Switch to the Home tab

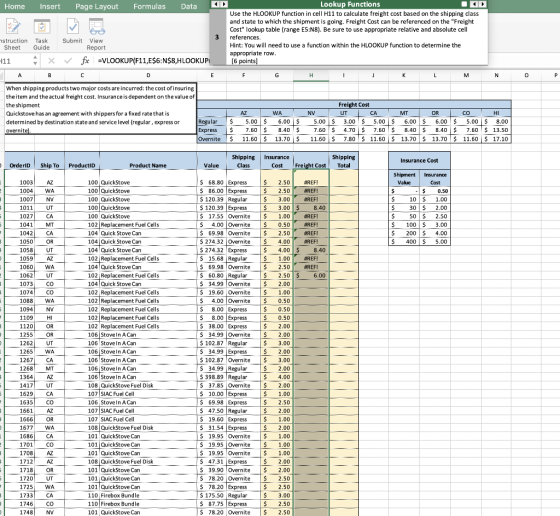pos(15,6)
